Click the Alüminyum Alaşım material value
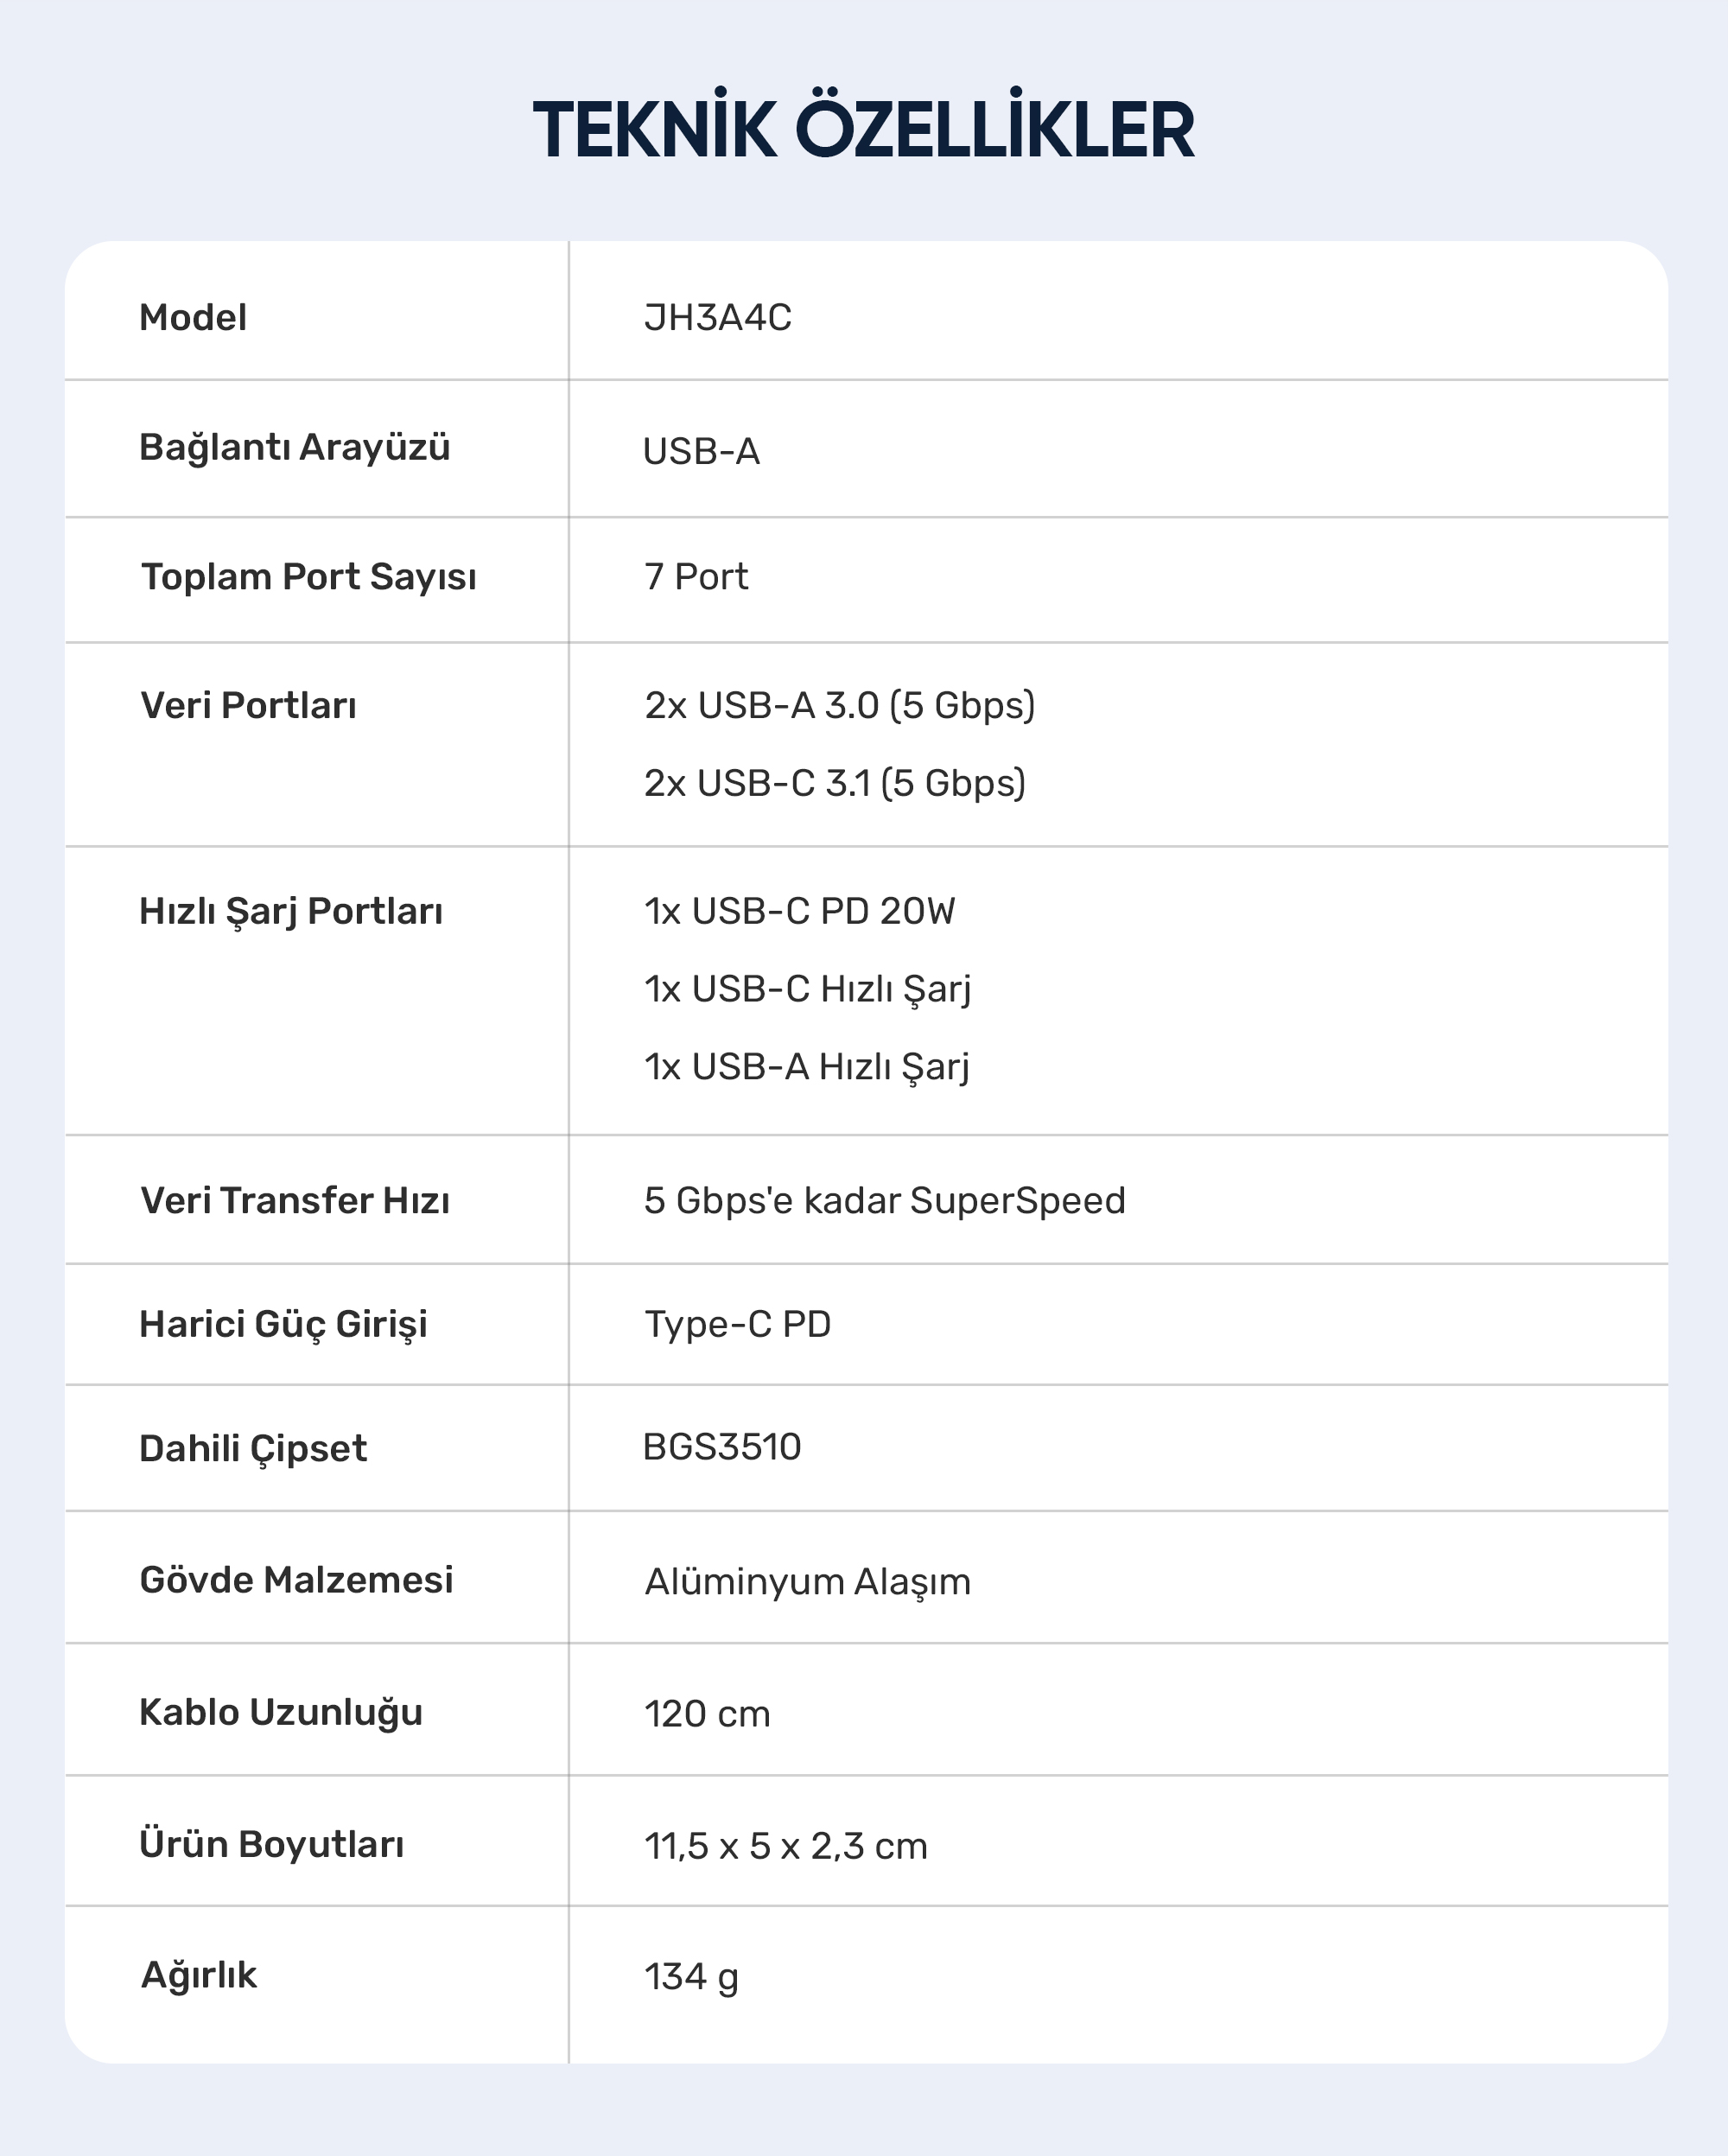Screen dimensions: 1728x2156 (808, 1582)
